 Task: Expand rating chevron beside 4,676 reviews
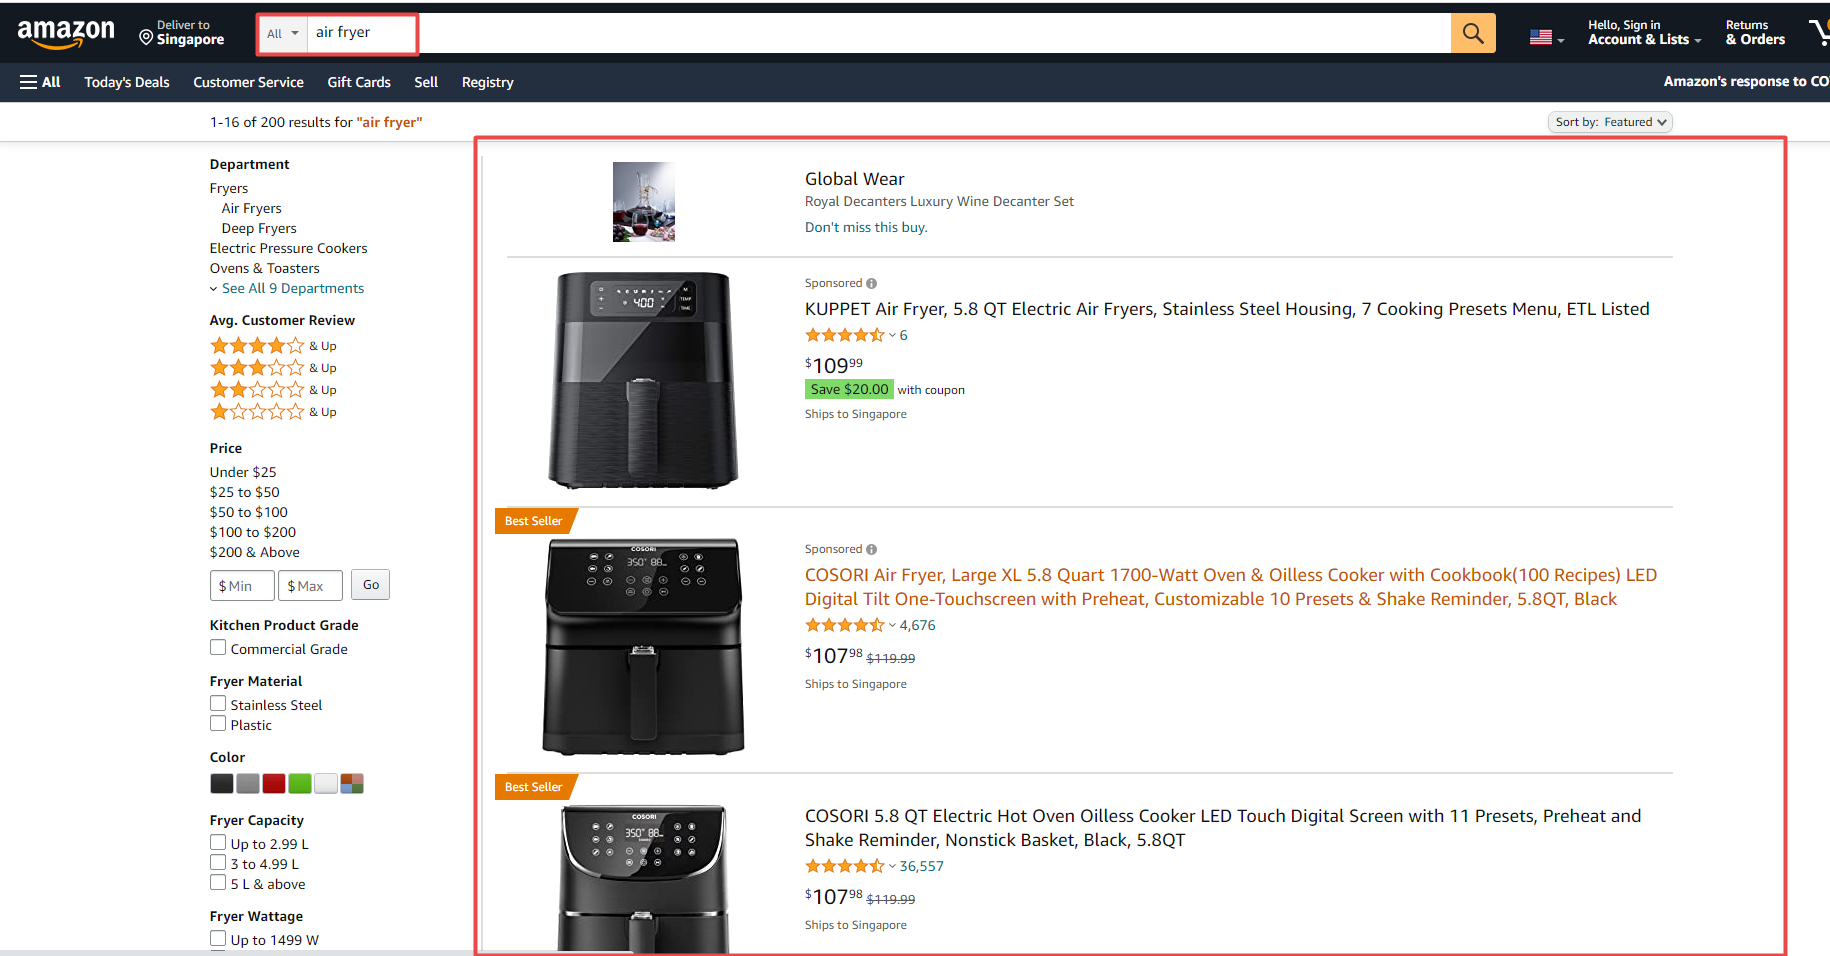coord(892,625)
